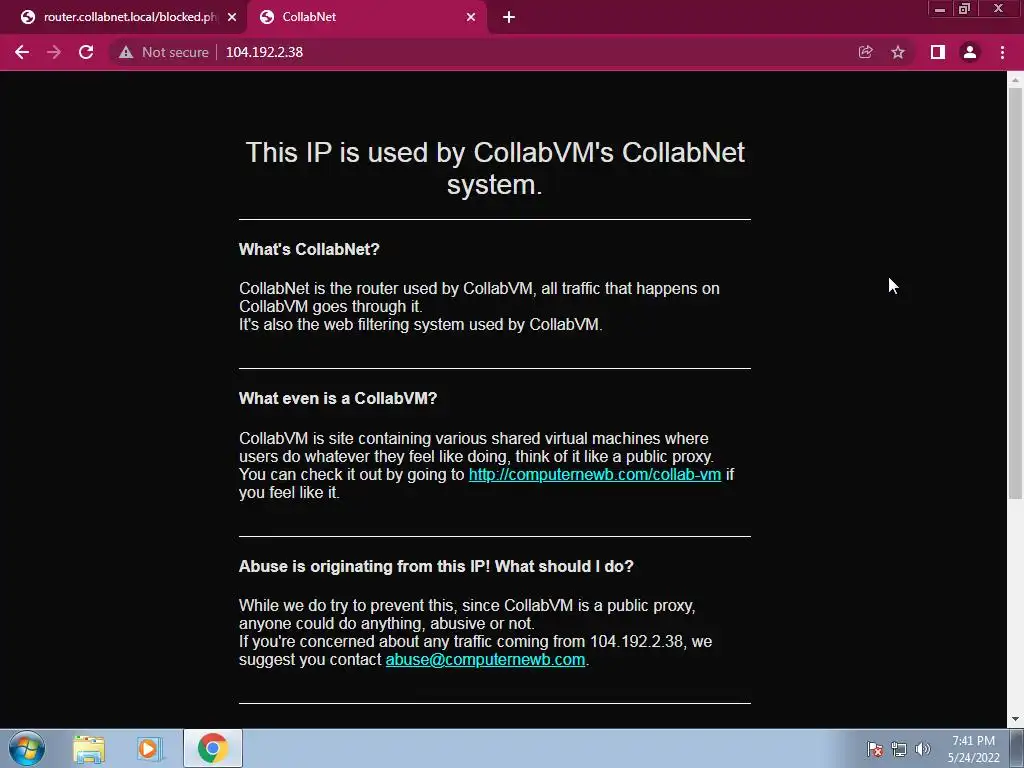Open a new browser tab
The width and height of the screenshot is (1024, 768).
[509, 17]
